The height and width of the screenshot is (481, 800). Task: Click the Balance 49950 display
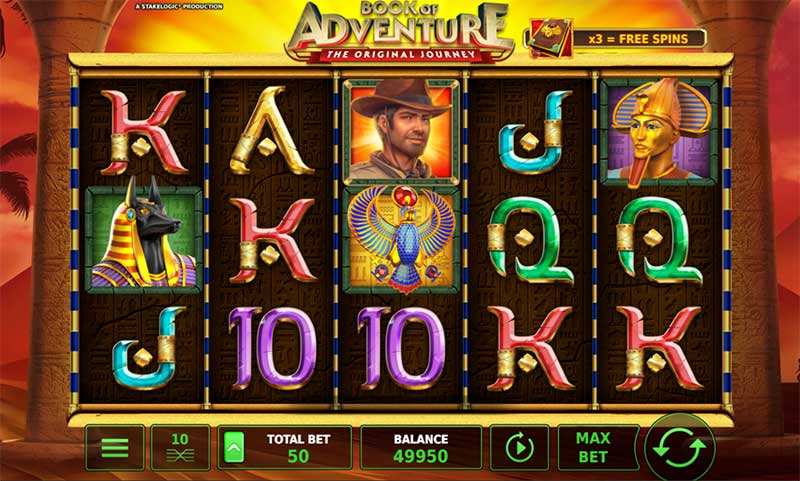(x=420, y=447)
